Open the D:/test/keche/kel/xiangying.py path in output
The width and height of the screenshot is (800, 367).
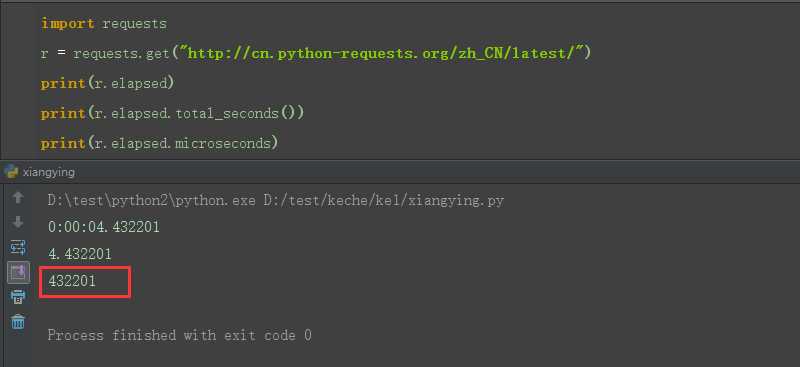(383, 201)
